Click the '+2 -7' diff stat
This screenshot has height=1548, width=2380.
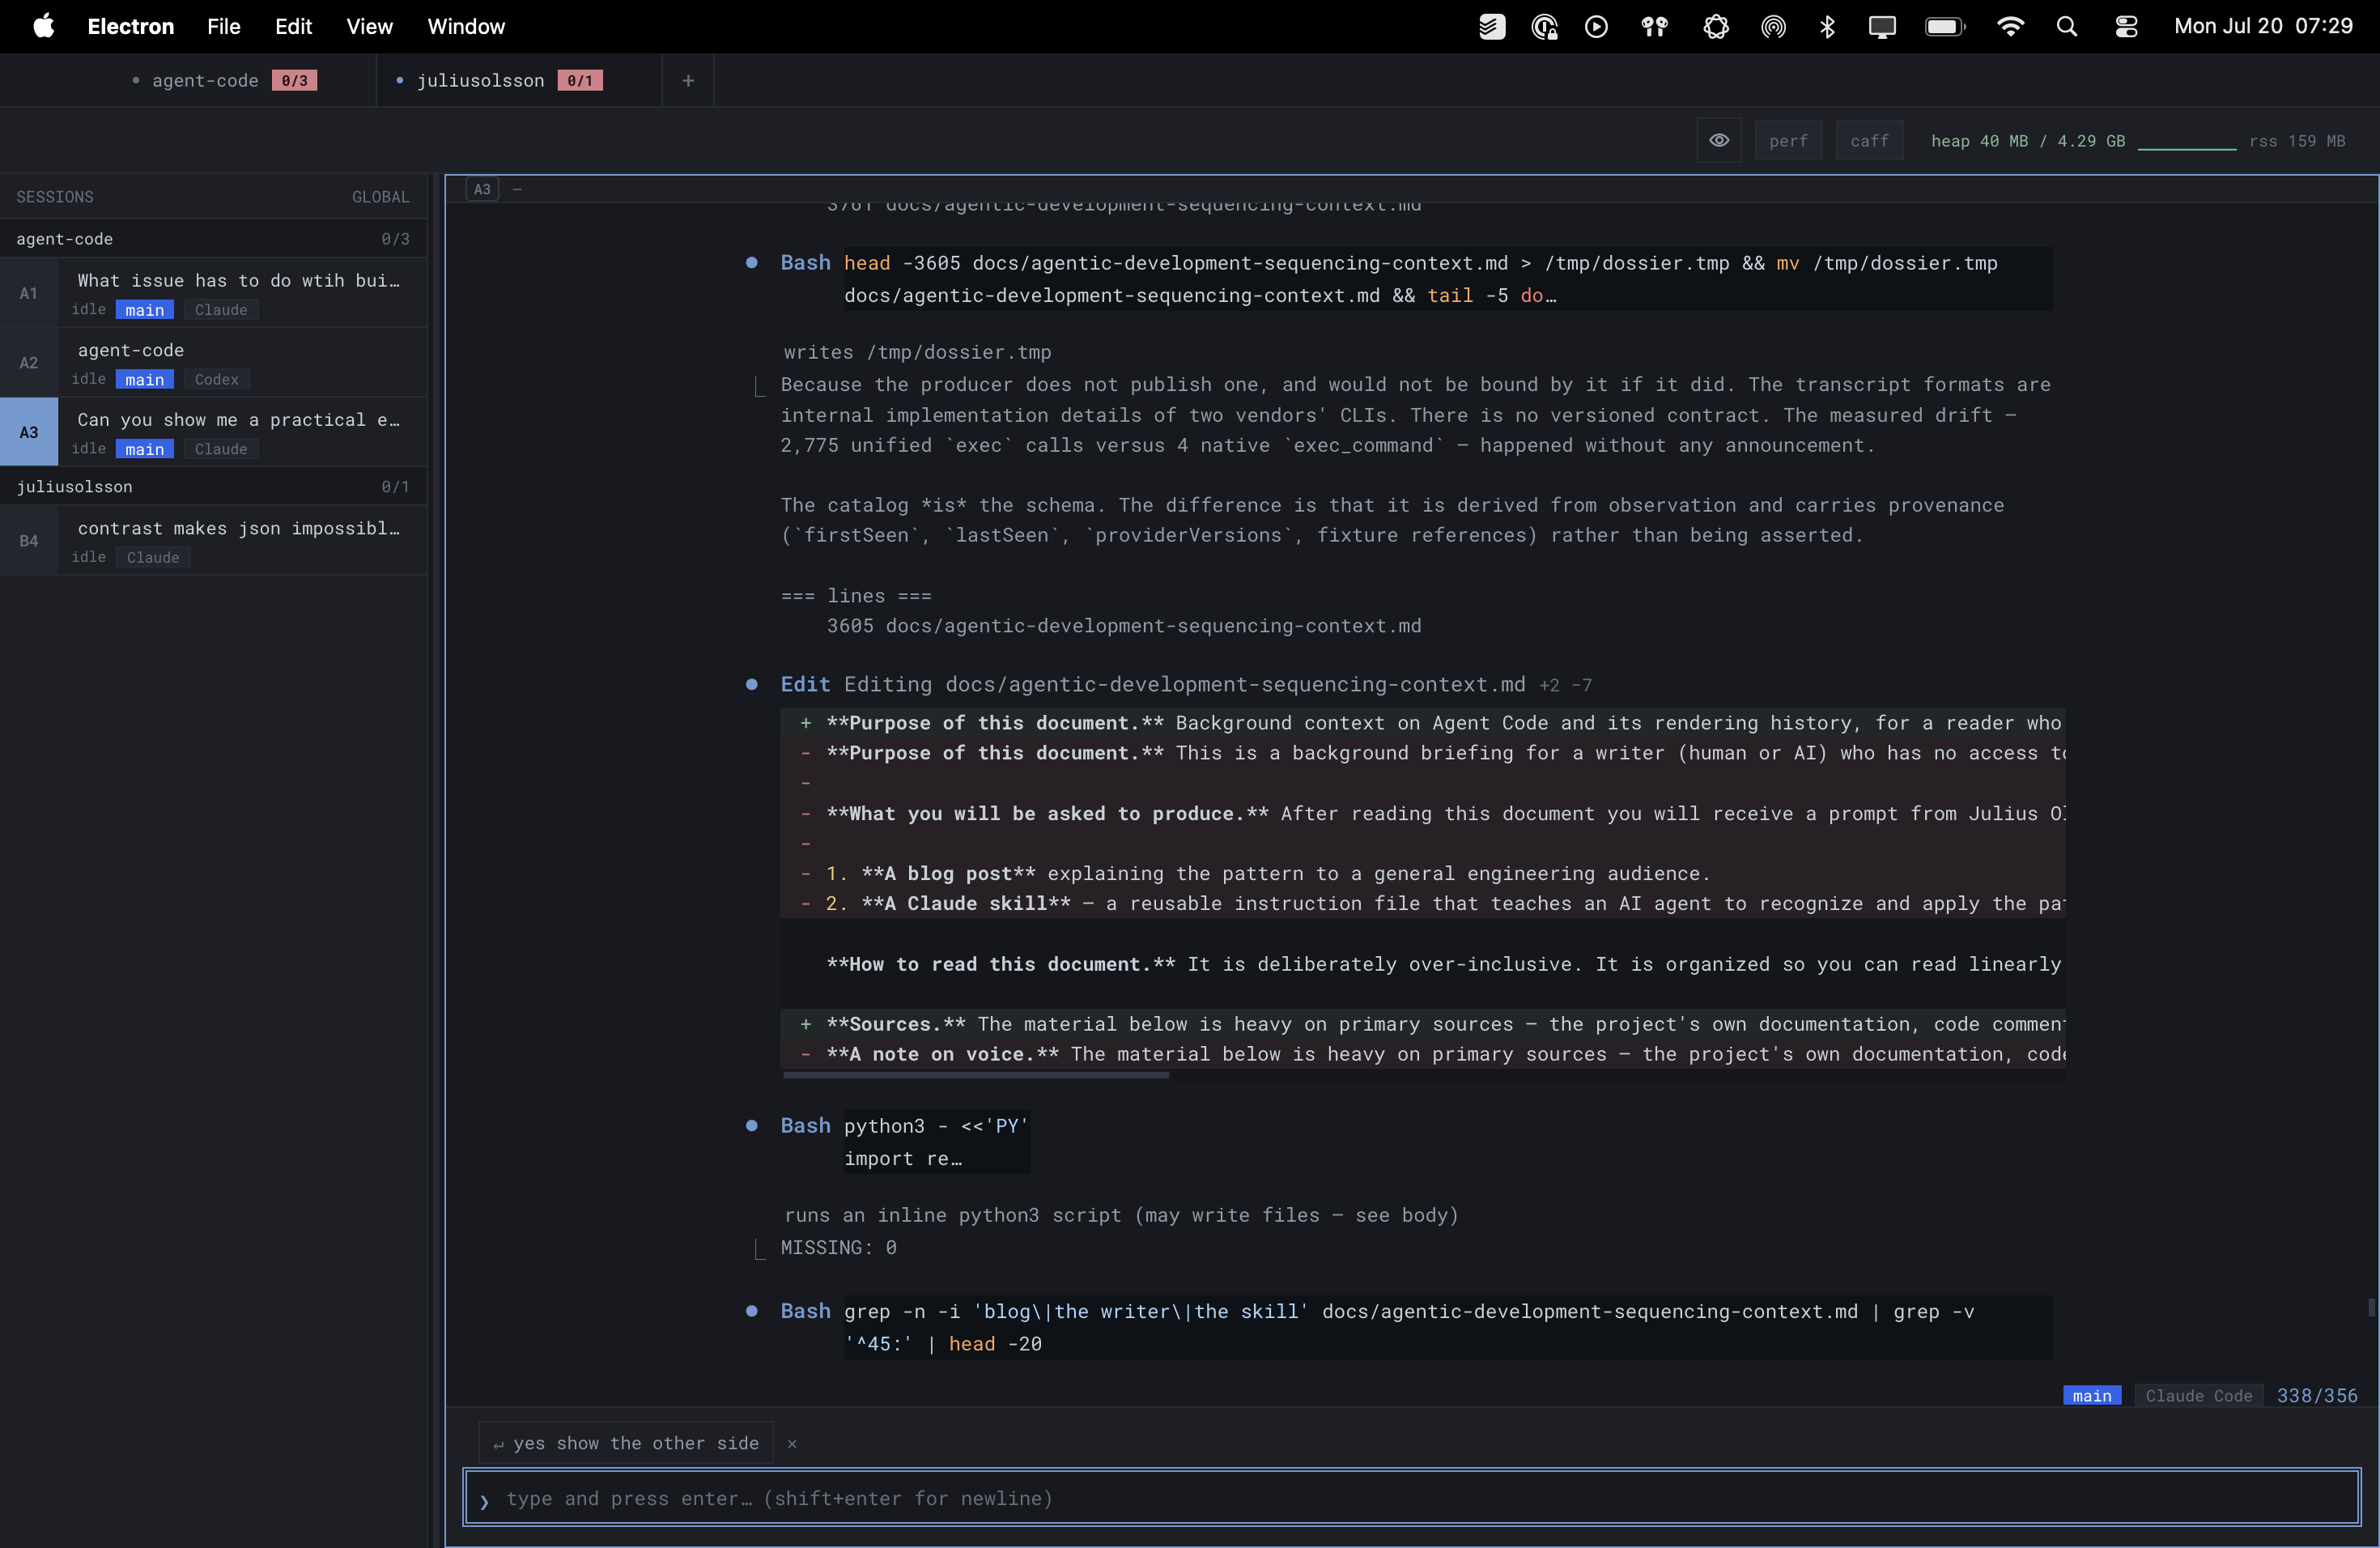point(1566,686)
